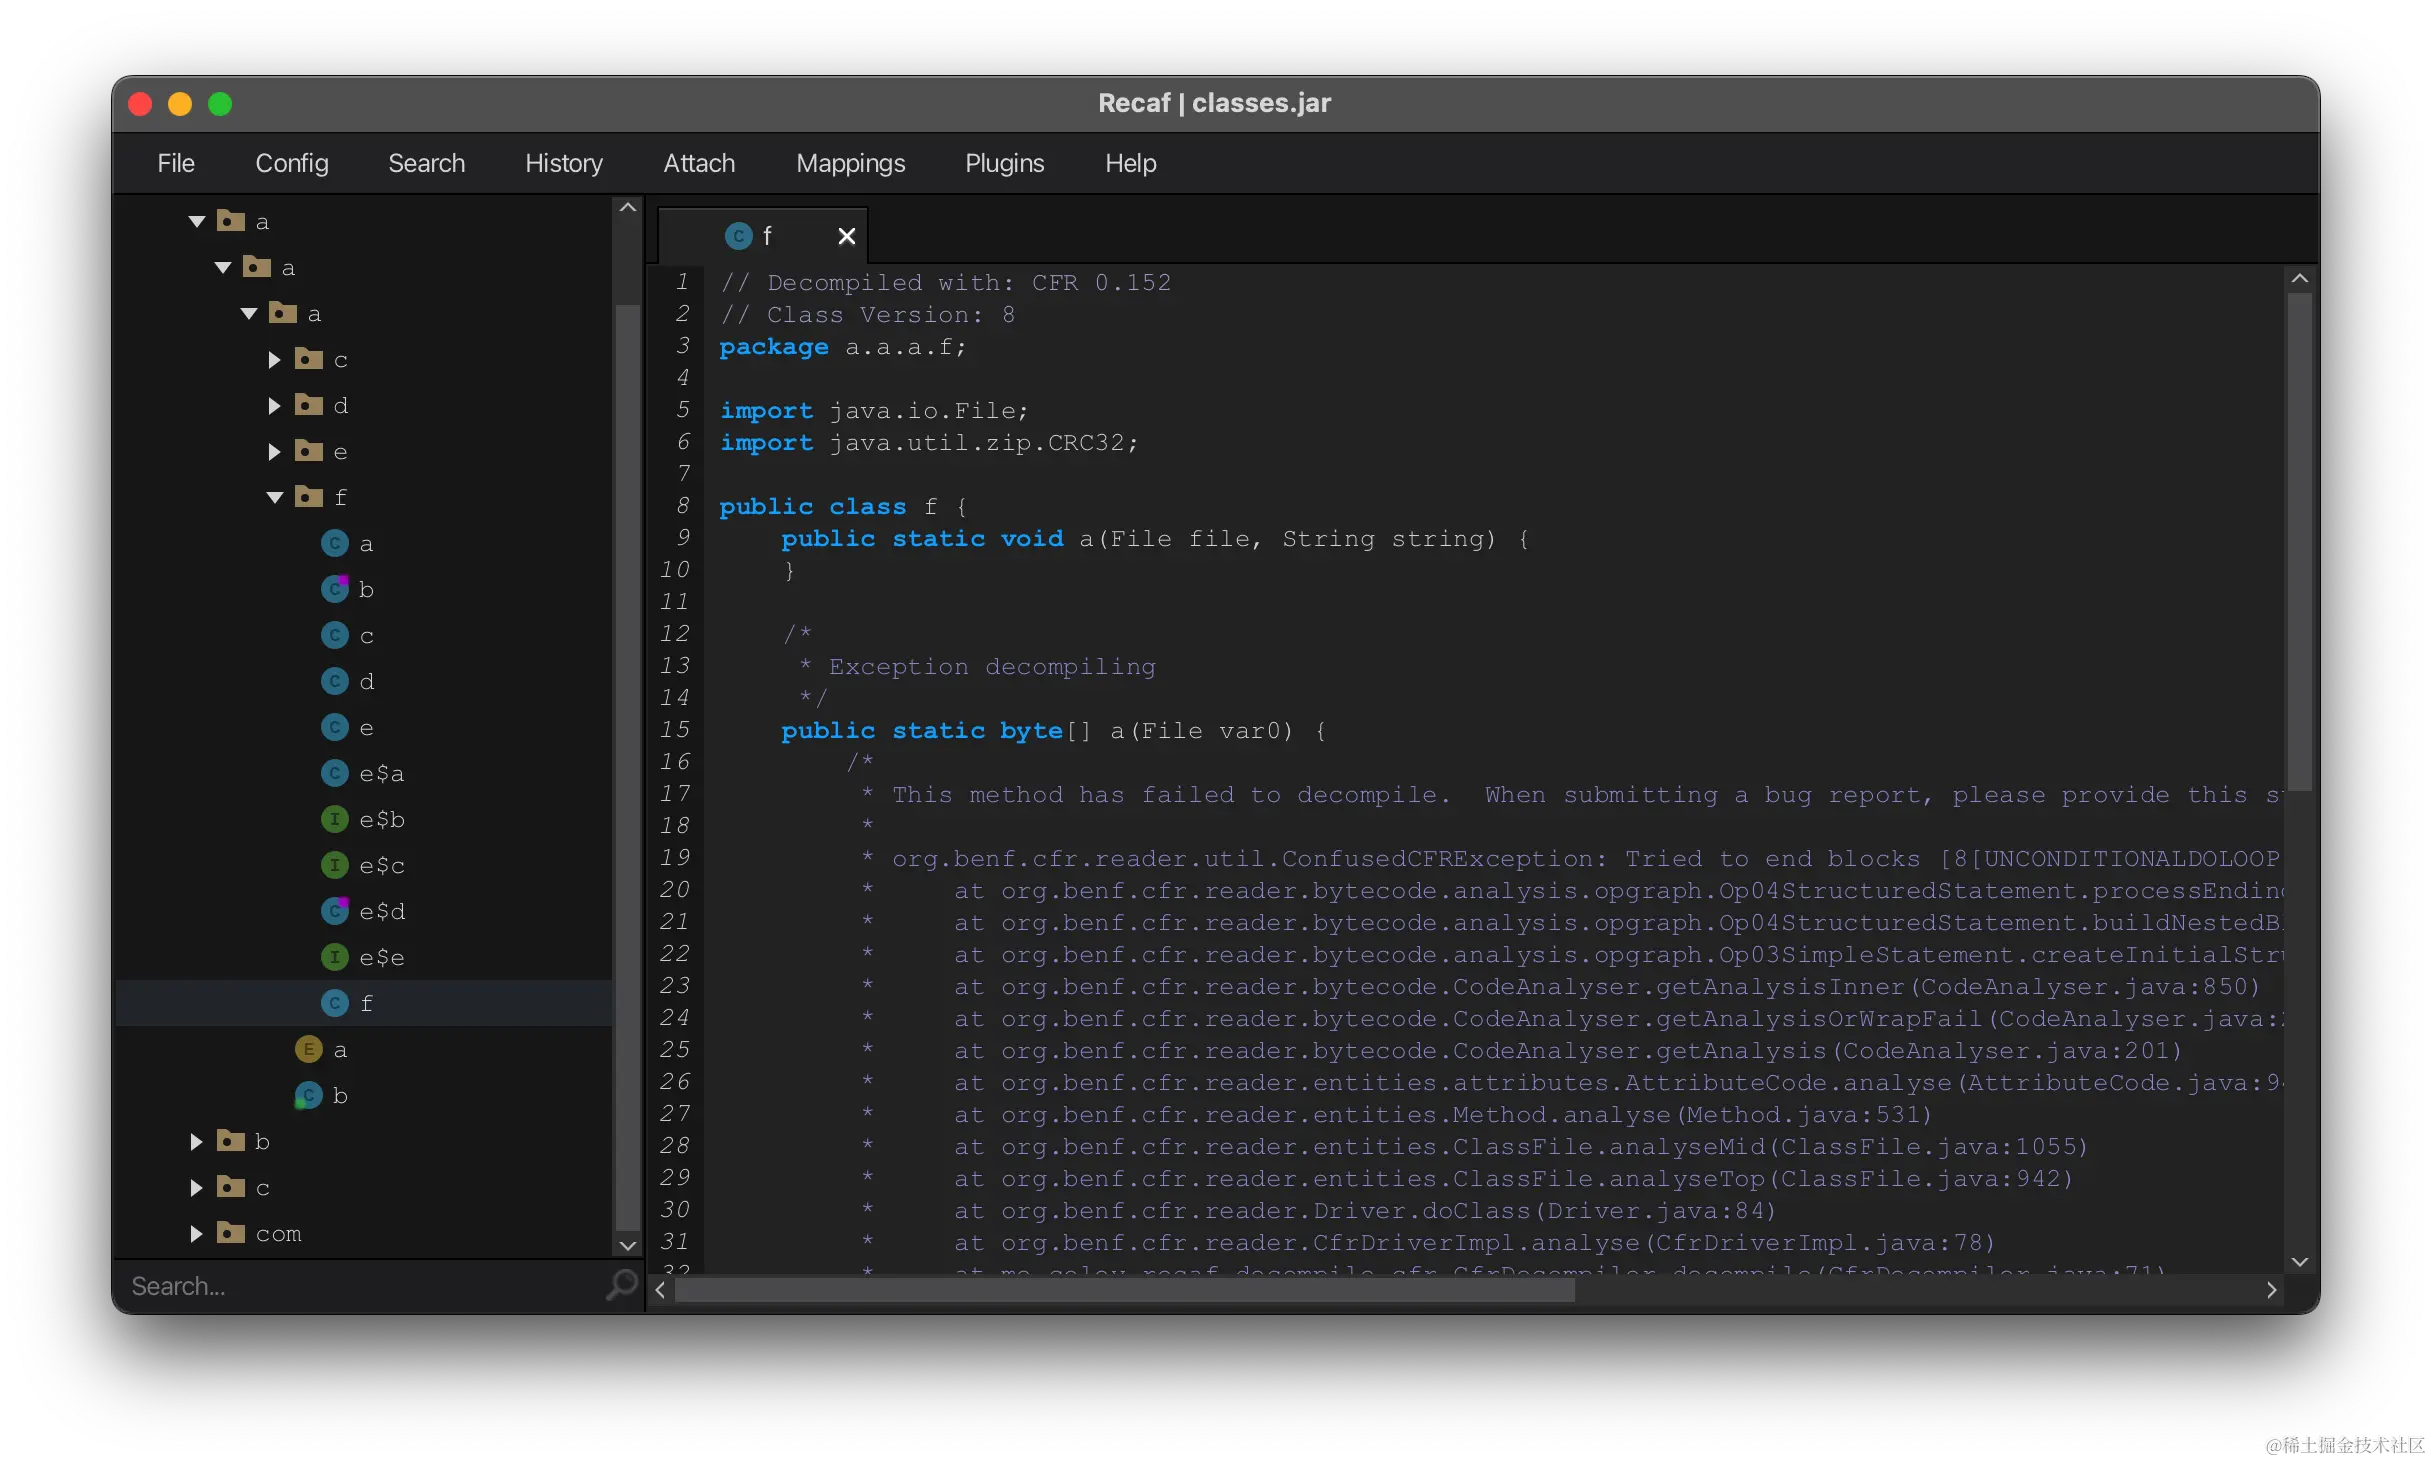The width and height of the screenshot is (2432, 1462).
Task: Expand the c package under a.a.a
Action: [274, 359]
